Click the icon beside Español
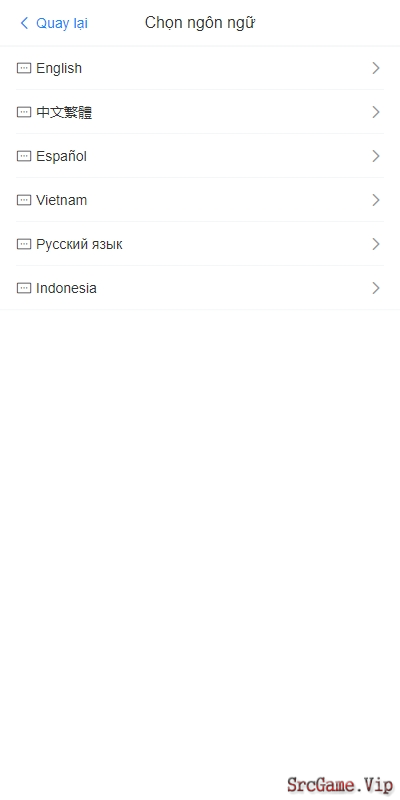 [x=24, y=156]
